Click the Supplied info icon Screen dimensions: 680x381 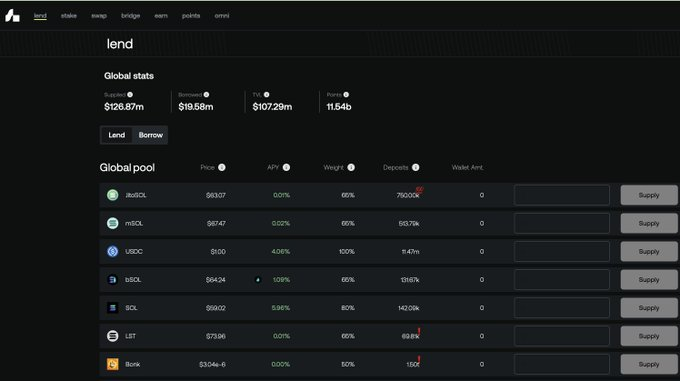tap(130, 94)
